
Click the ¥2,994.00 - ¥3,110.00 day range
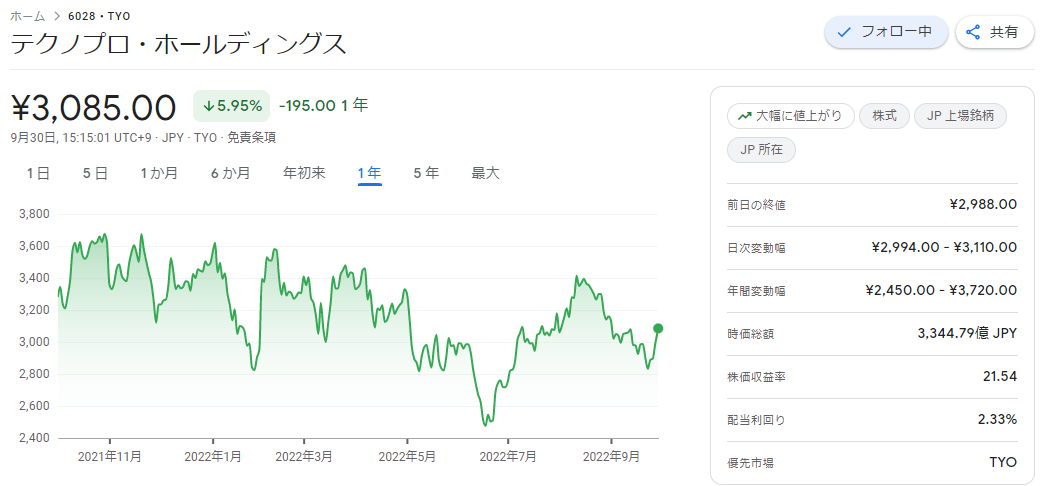pos(945,248)
